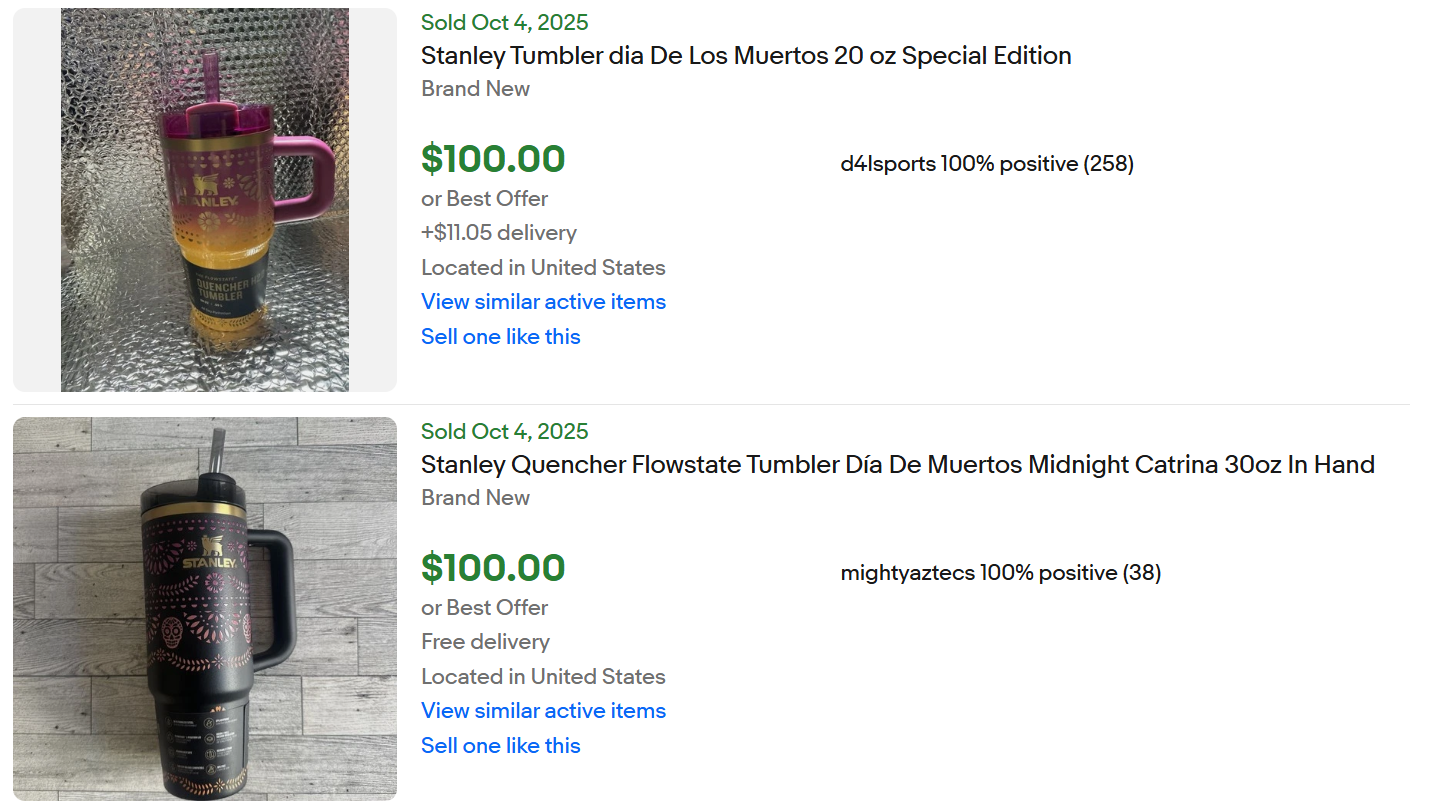Click the $100.00 price of the 20 oz tumbler
1440x810 pixels.
coord(493,159)
